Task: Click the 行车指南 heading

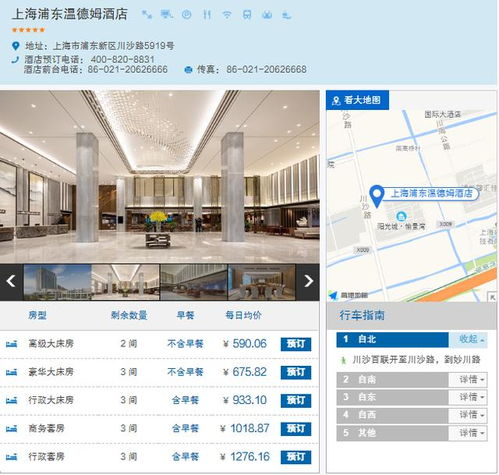Action: (362, 315)
